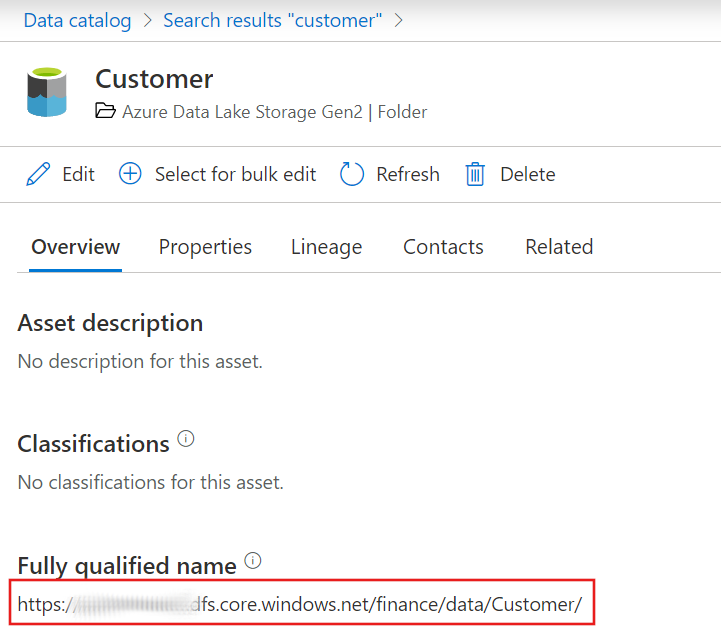Click the Refresh circular arrow icon
Screen dimensions: 721x633
pyautogui.click(x=352, y=175)
